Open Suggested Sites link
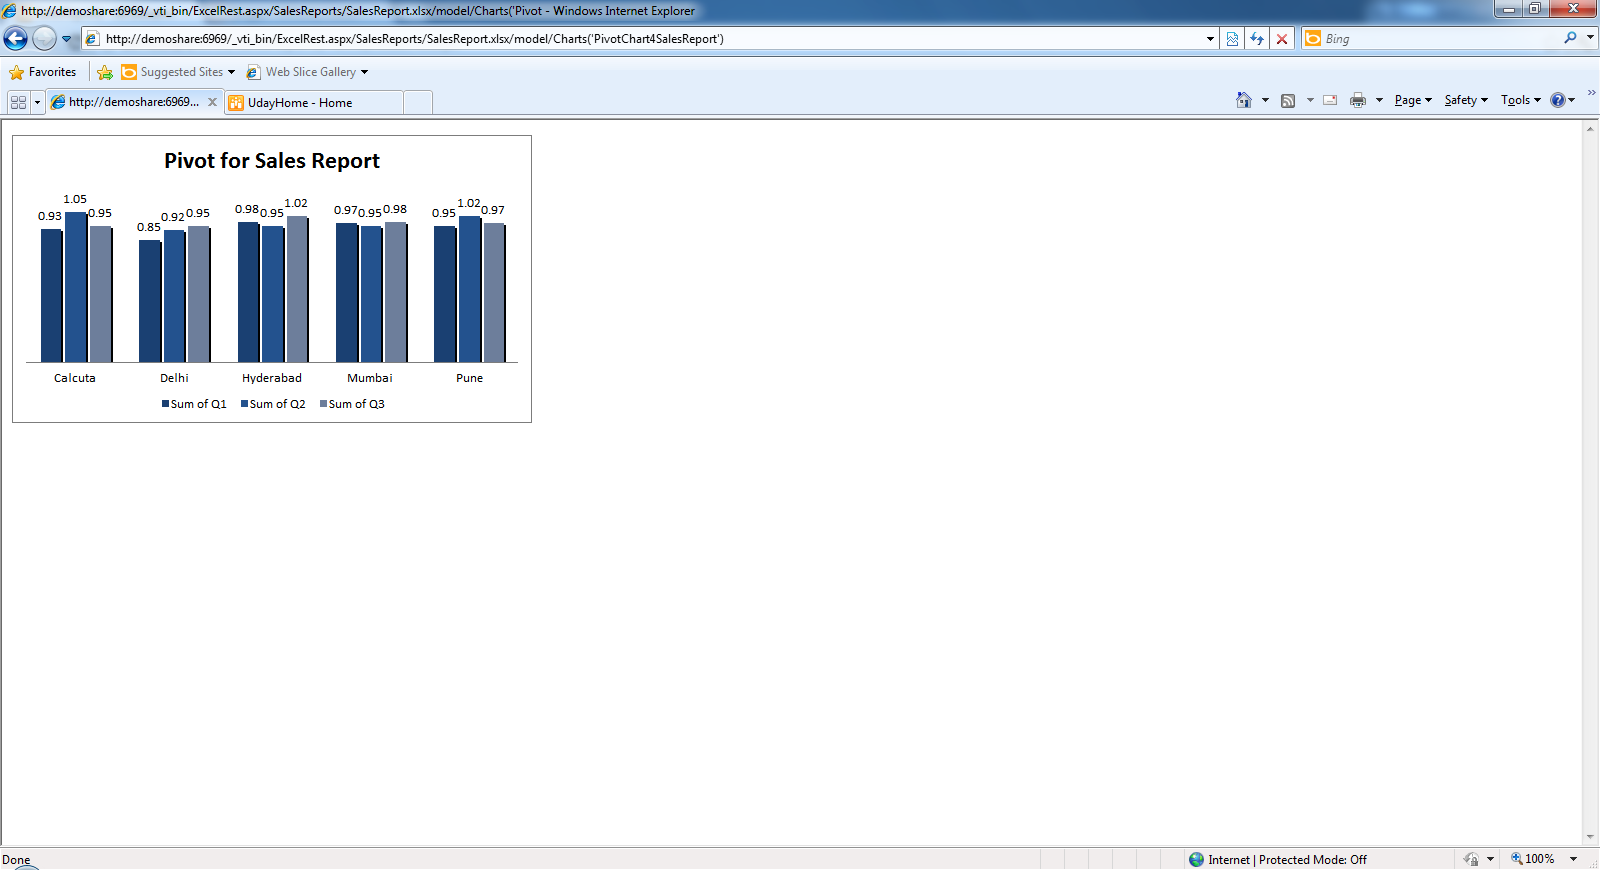The height and width of the screenshot is (870, 1600). (x=178, y=72)
